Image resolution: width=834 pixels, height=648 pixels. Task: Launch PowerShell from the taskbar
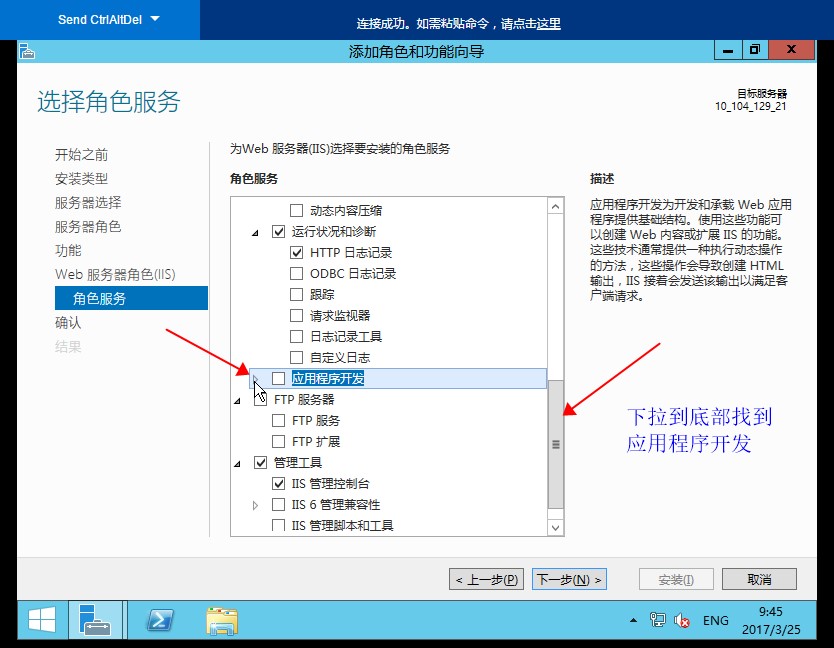(160, 620)
